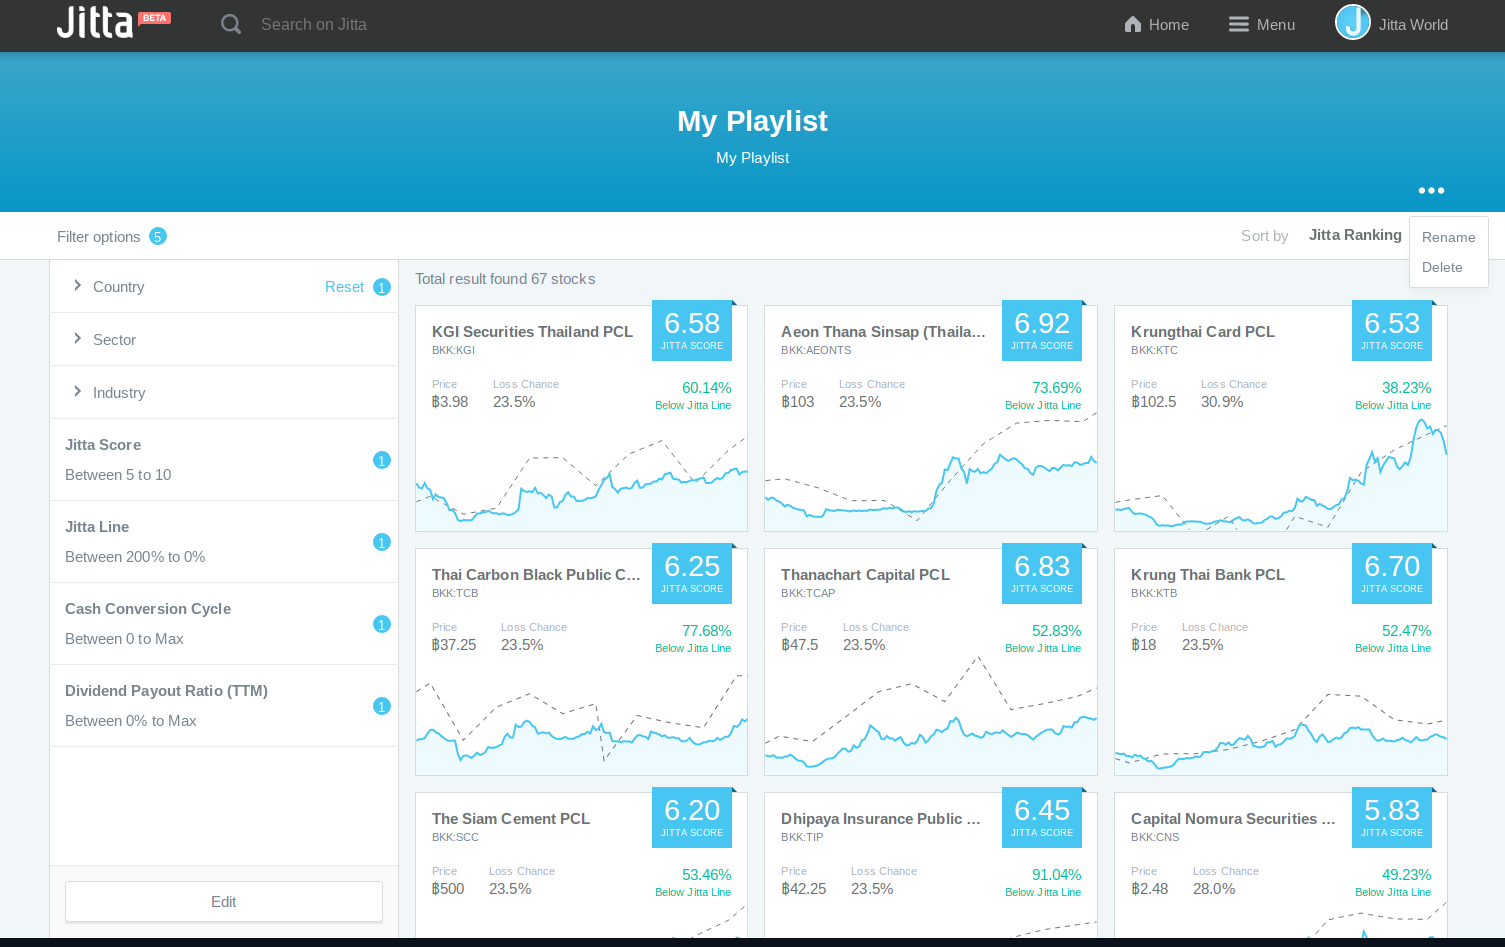Open the Jitta Score filter
This screenshot has width=1505, height=947.
[224, 460]
